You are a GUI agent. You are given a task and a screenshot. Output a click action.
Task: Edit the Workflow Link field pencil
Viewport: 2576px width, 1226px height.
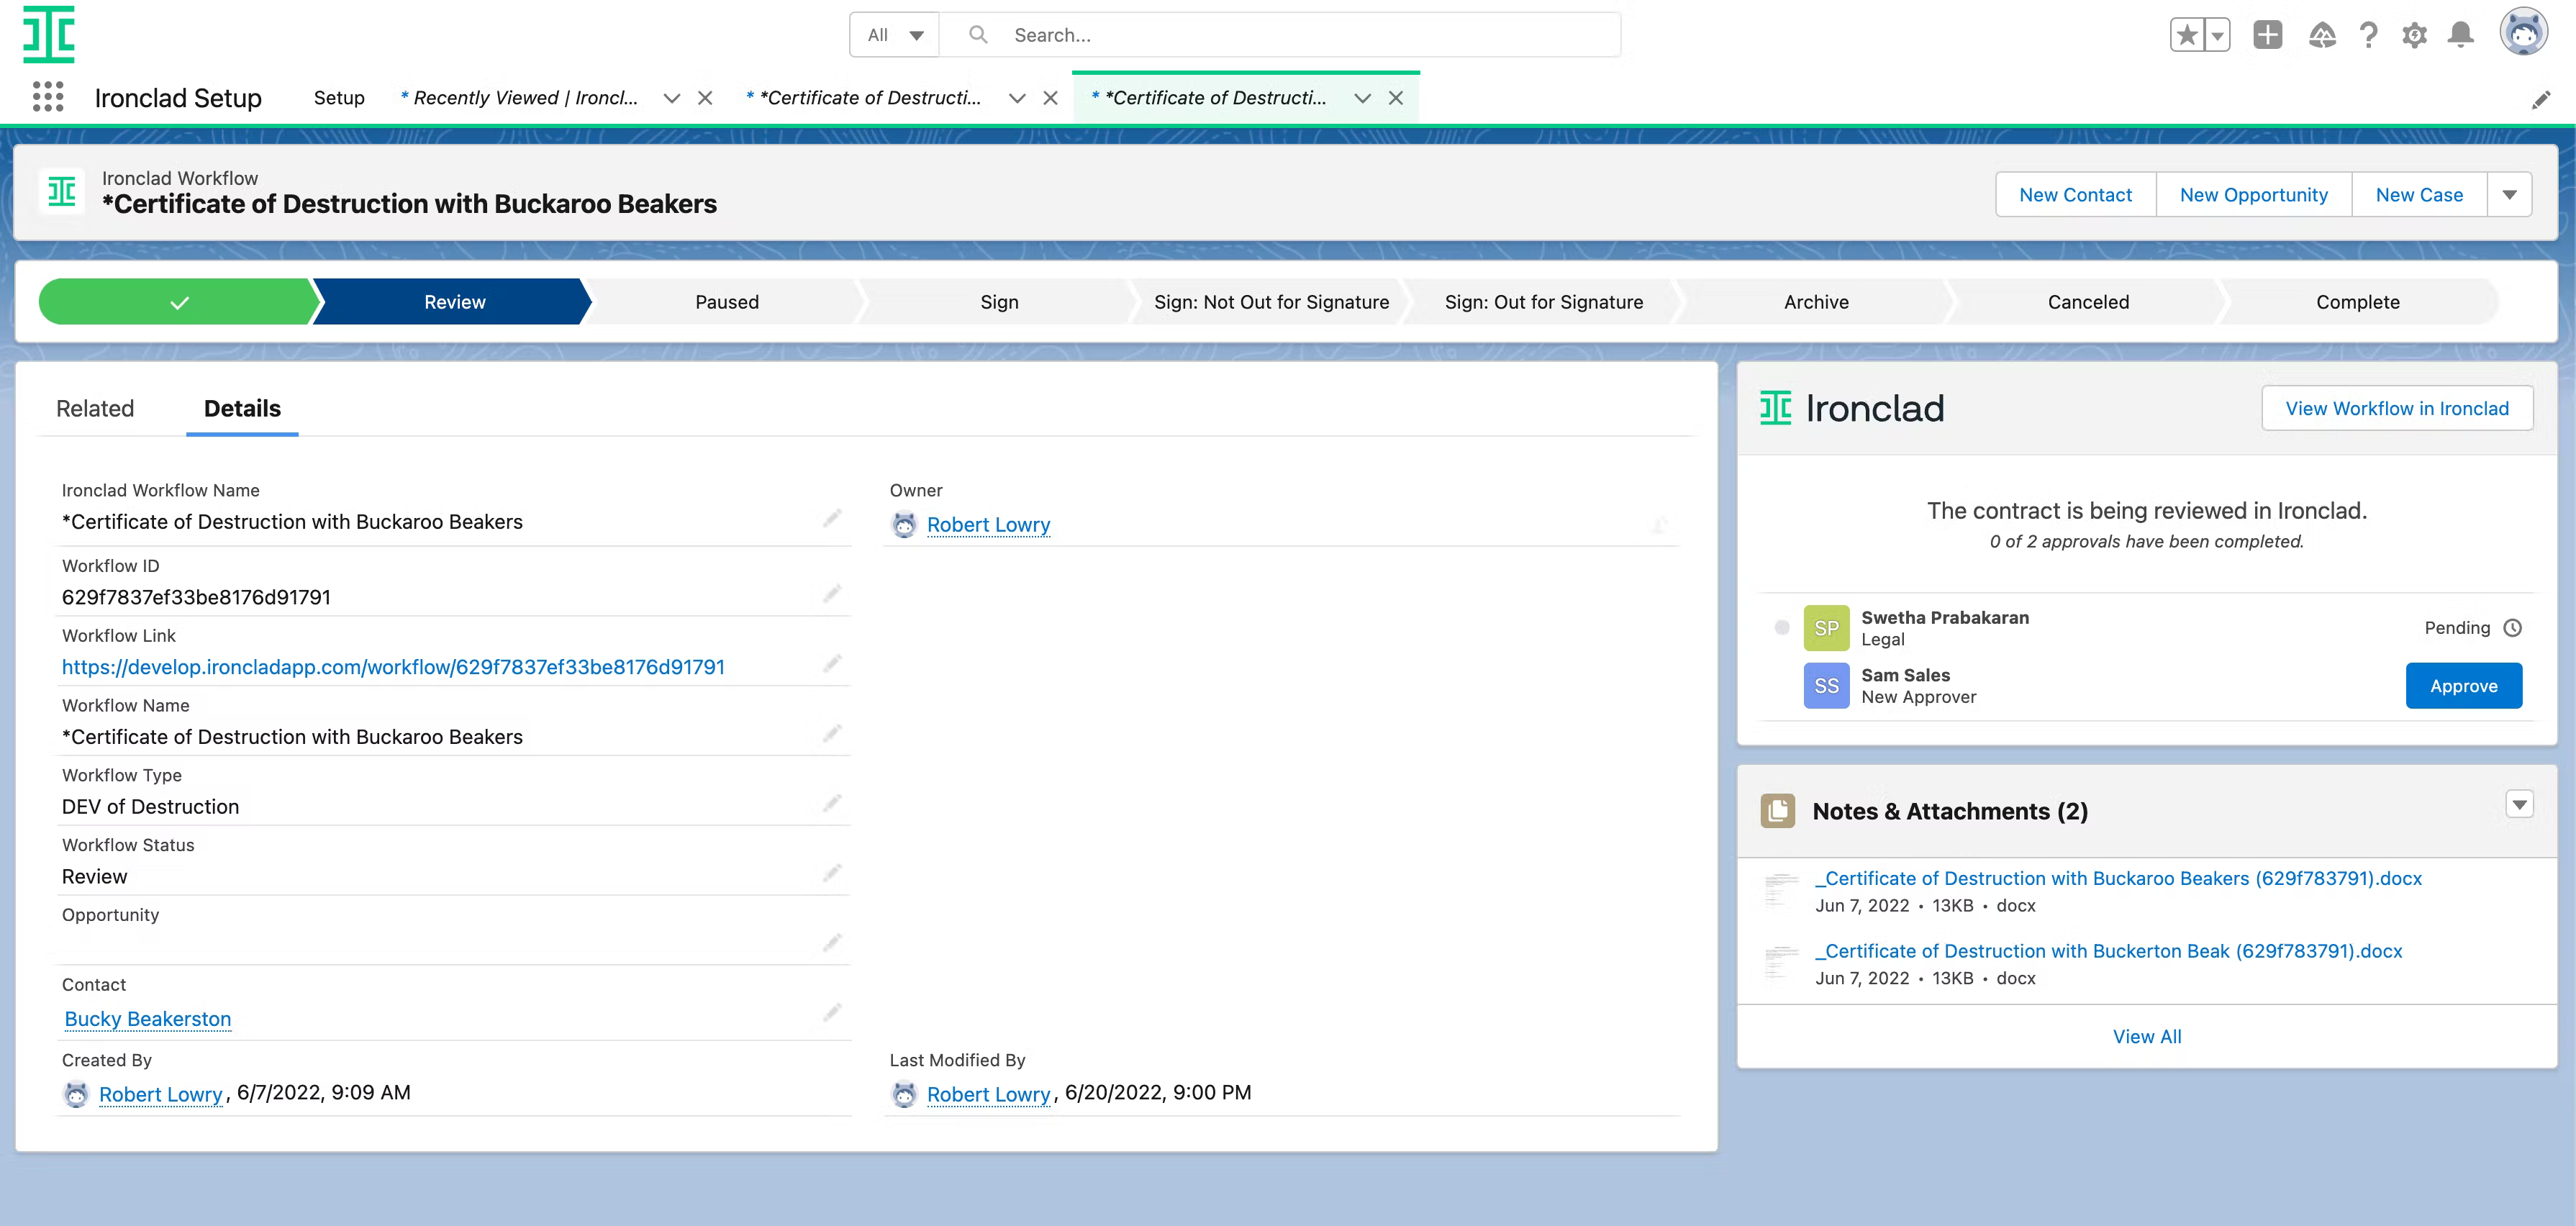832,663
